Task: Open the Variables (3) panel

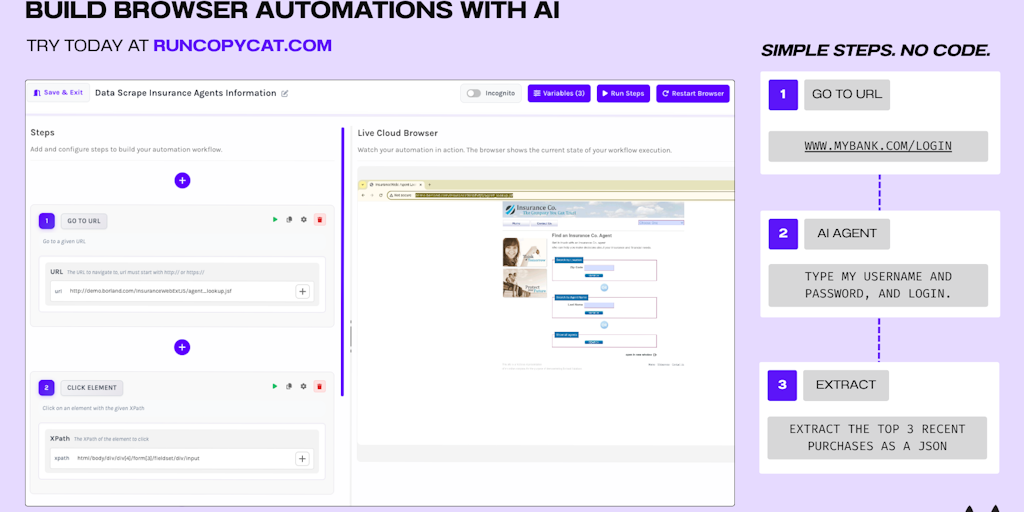Action: coord(559,93)
